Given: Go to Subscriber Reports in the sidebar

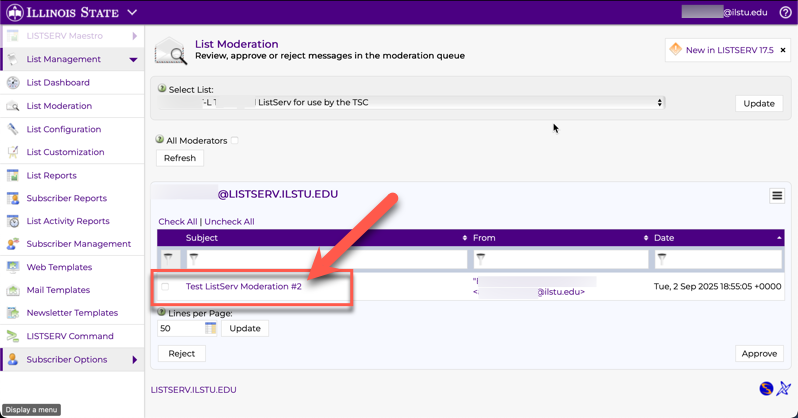Looking at the screenshot, I should (66, 198).
